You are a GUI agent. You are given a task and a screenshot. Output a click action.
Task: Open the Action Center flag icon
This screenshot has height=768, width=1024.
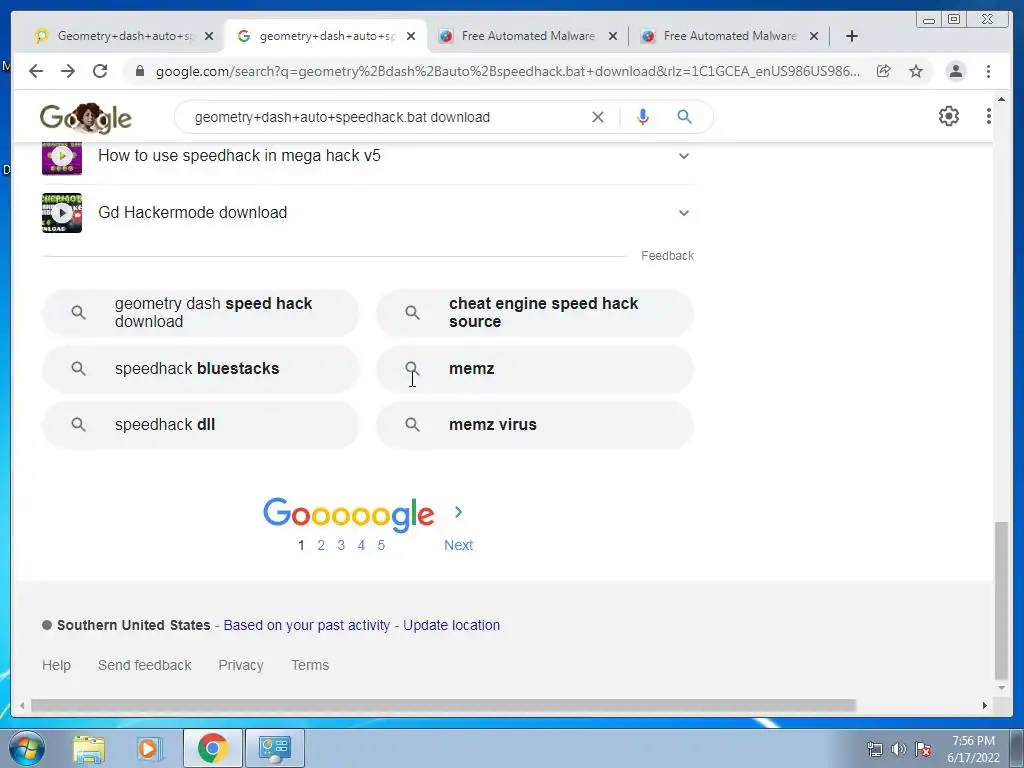tap(923, 749)
